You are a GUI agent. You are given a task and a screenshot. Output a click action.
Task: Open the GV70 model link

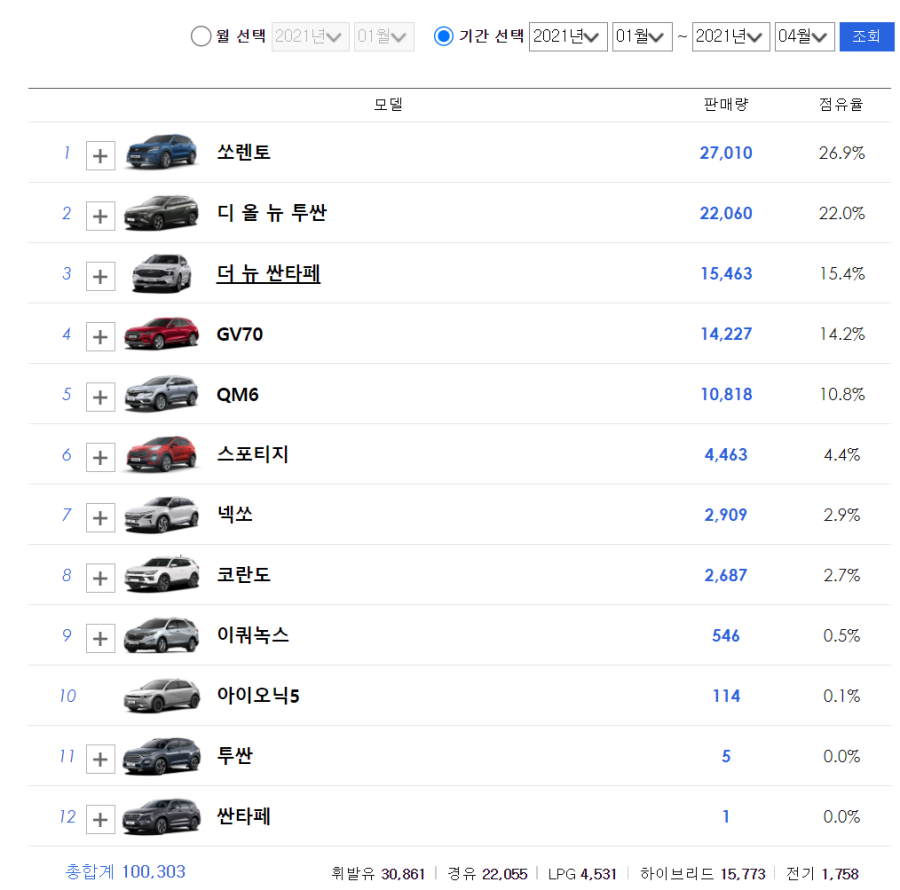tap(239, 334)
